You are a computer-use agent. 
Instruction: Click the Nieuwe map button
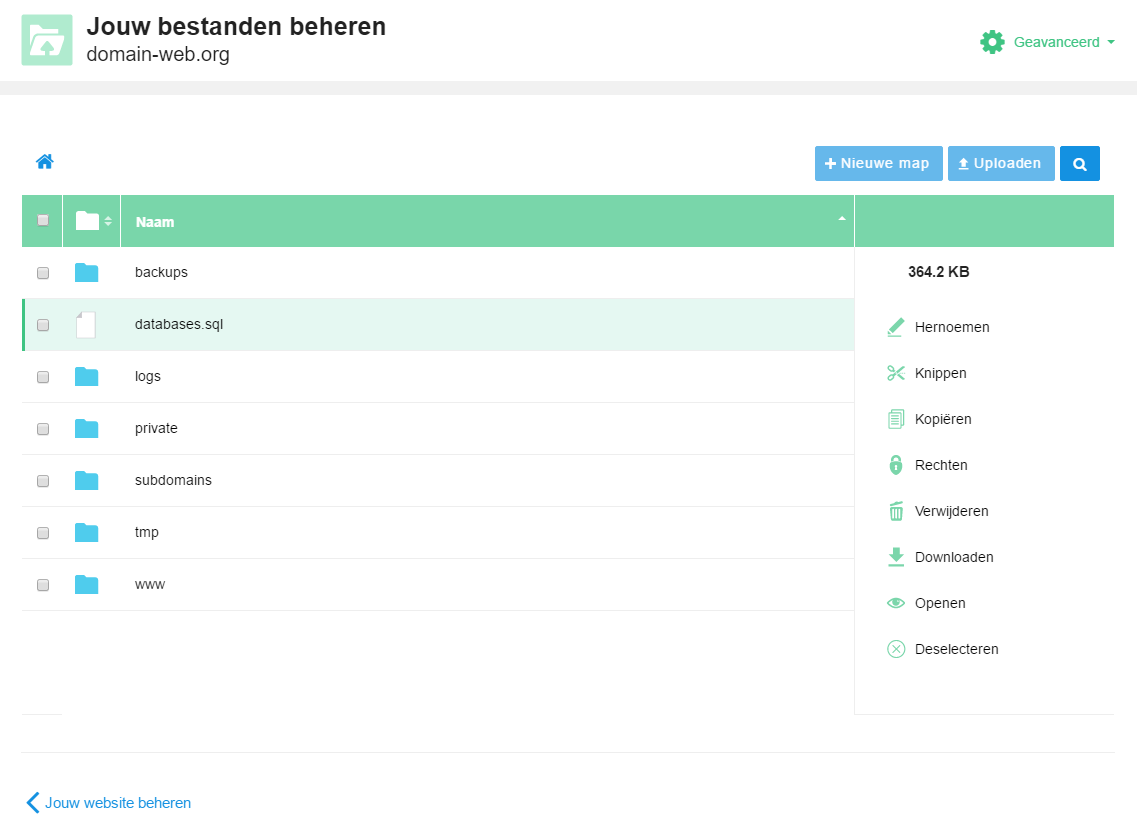coord(878,164)
